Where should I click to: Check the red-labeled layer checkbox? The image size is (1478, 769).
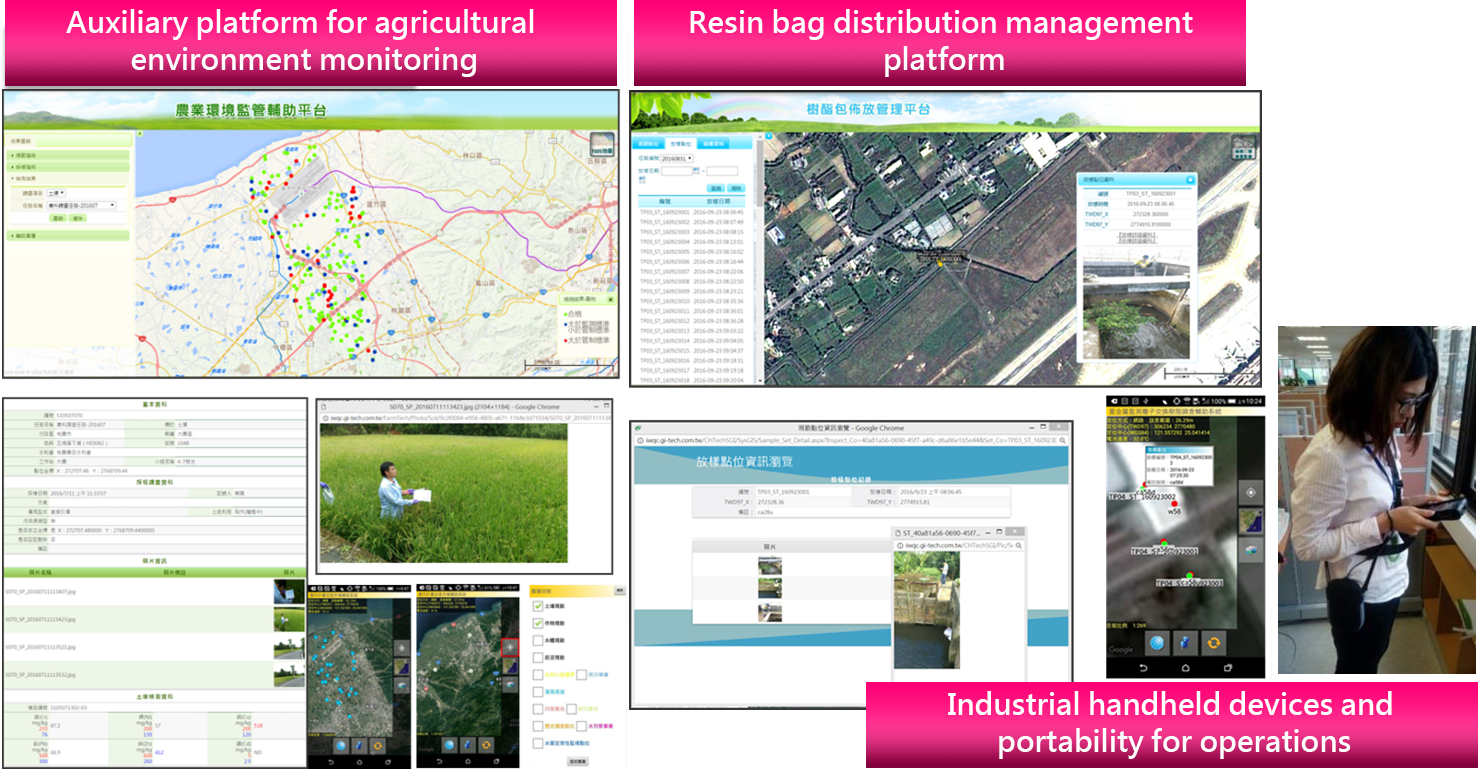(x=538, y=709)
